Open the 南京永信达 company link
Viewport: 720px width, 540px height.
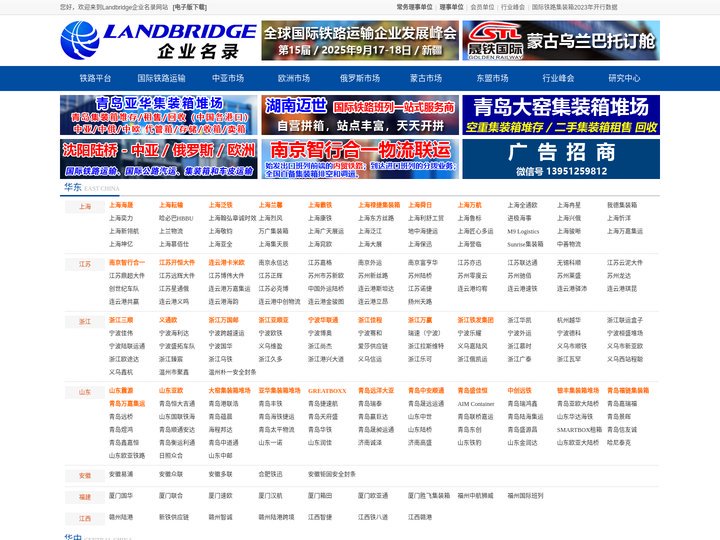point(273,263)
